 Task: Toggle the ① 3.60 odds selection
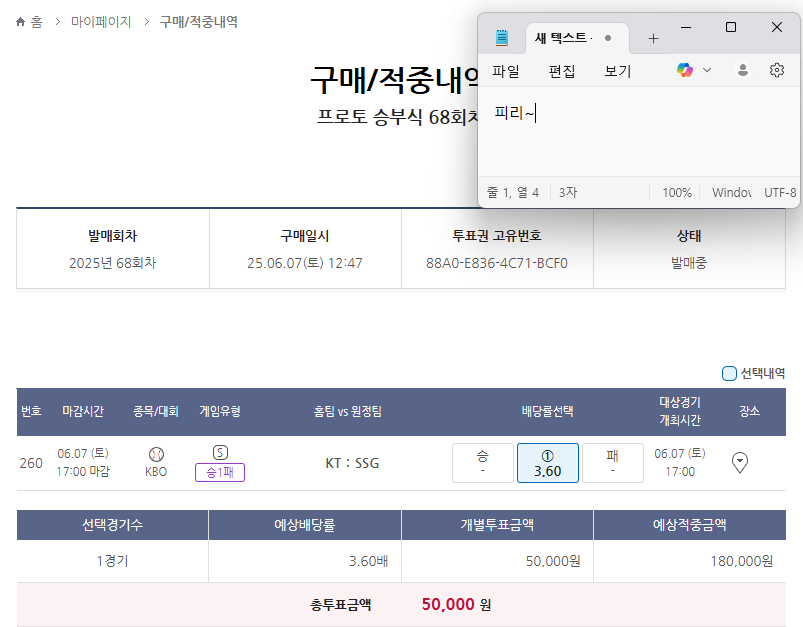pyautogui.click(x=547, y=463)
